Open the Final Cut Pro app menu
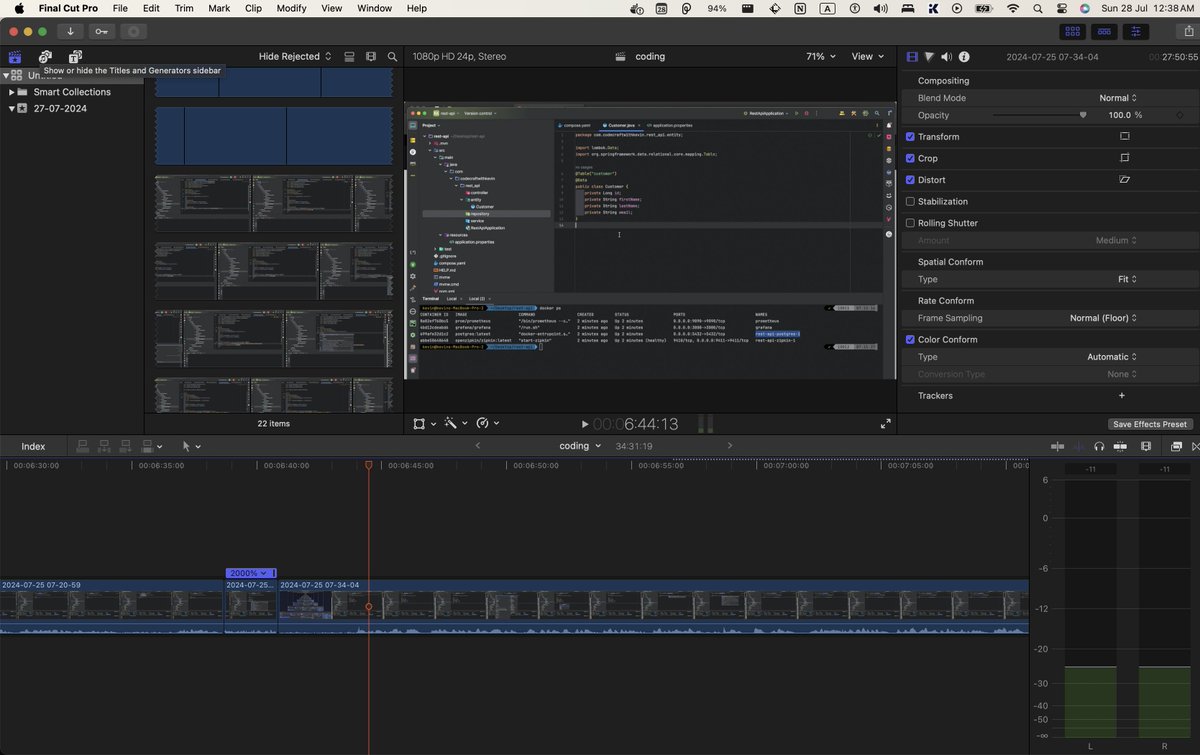The image size is (1200, 755). [70, 8]
